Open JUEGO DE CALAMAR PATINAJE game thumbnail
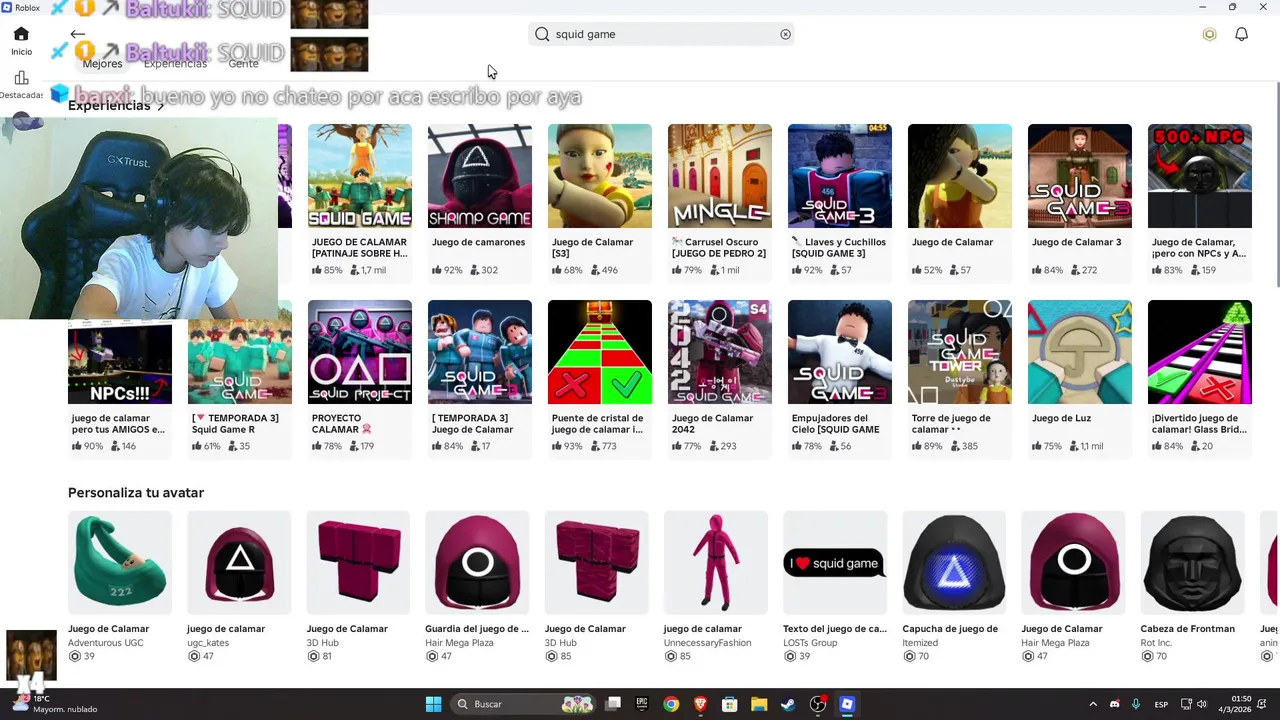Screen dimensions: 1280x720 [360, 176]
